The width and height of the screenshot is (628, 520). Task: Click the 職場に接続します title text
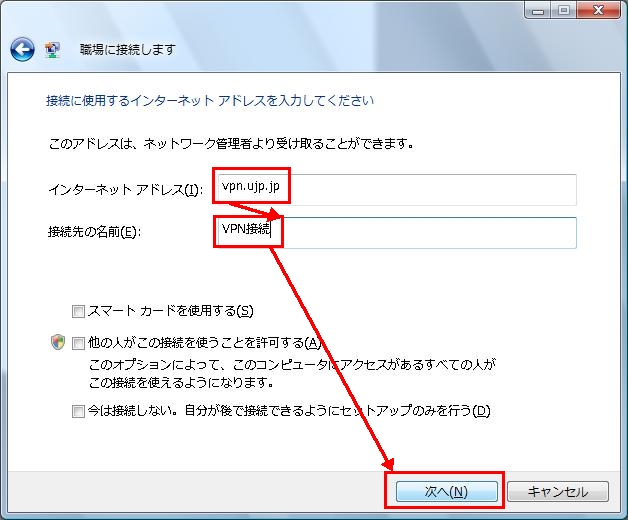128,50
